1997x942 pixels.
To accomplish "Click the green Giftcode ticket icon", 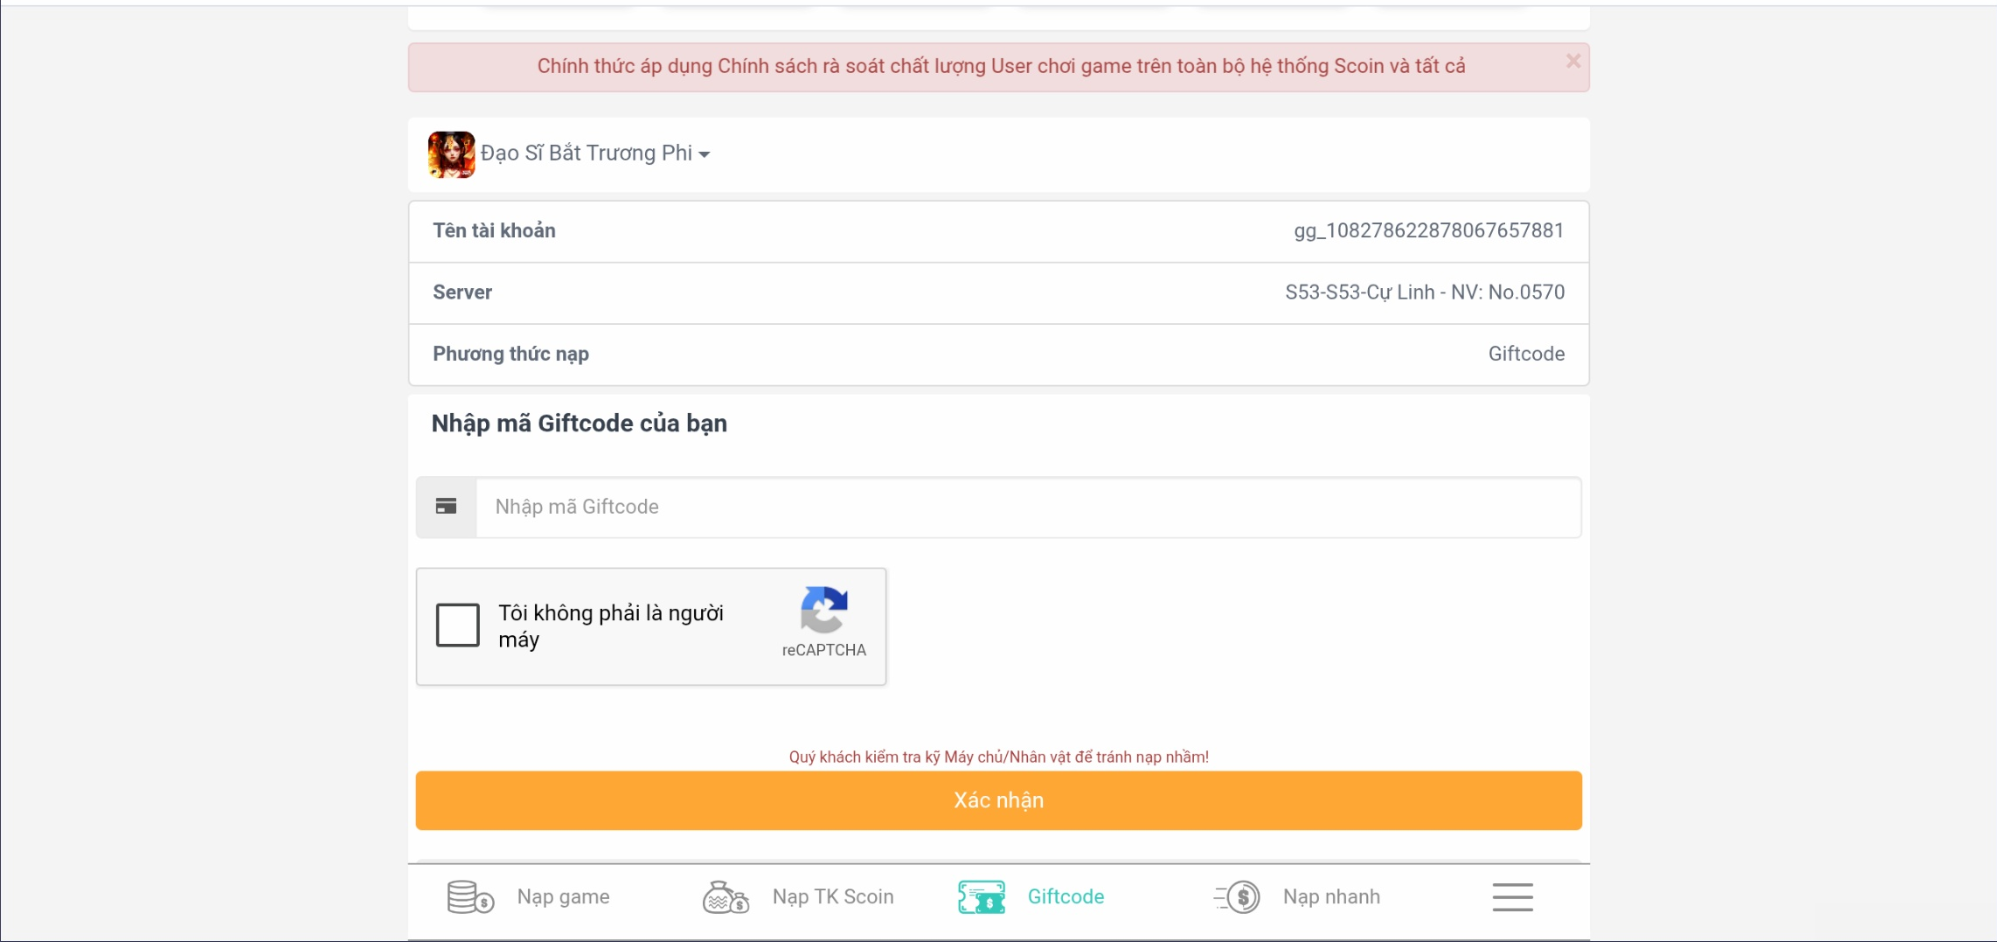I will point(982,897).
